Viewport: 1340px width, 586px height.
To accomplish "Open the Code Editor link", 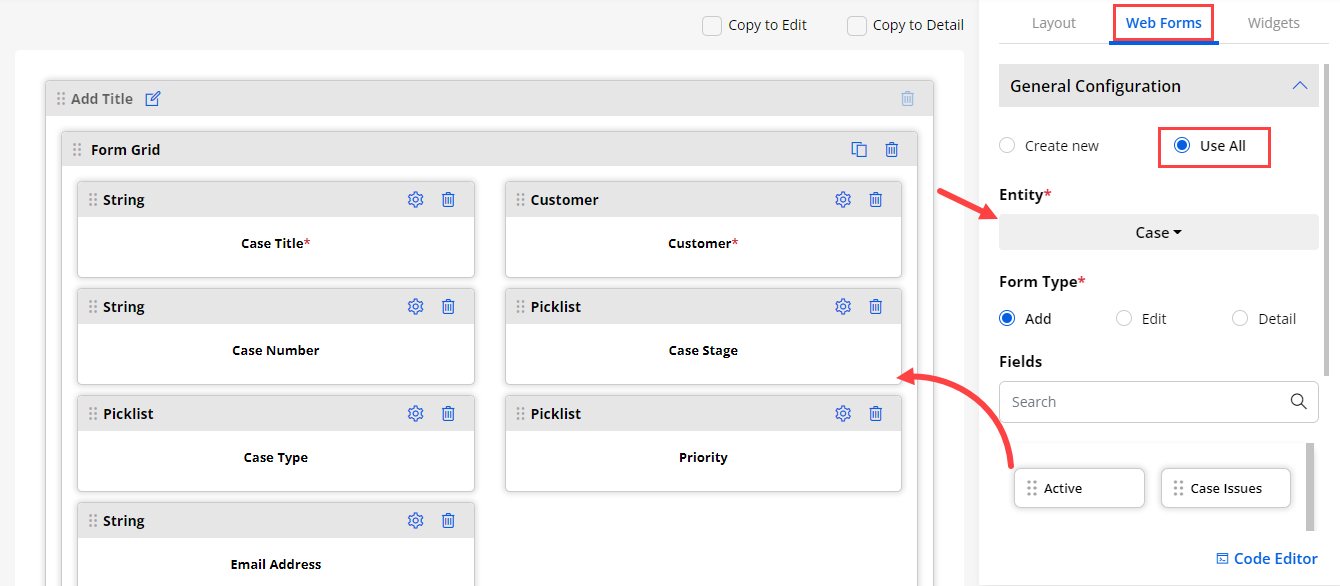I will [1266, 559].
